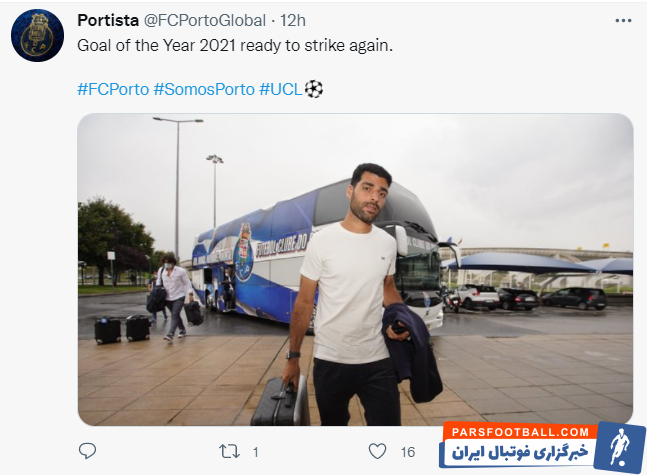Open the Portista profile avatar
Viewport: 647px width, 475px height.
[37, 36]
